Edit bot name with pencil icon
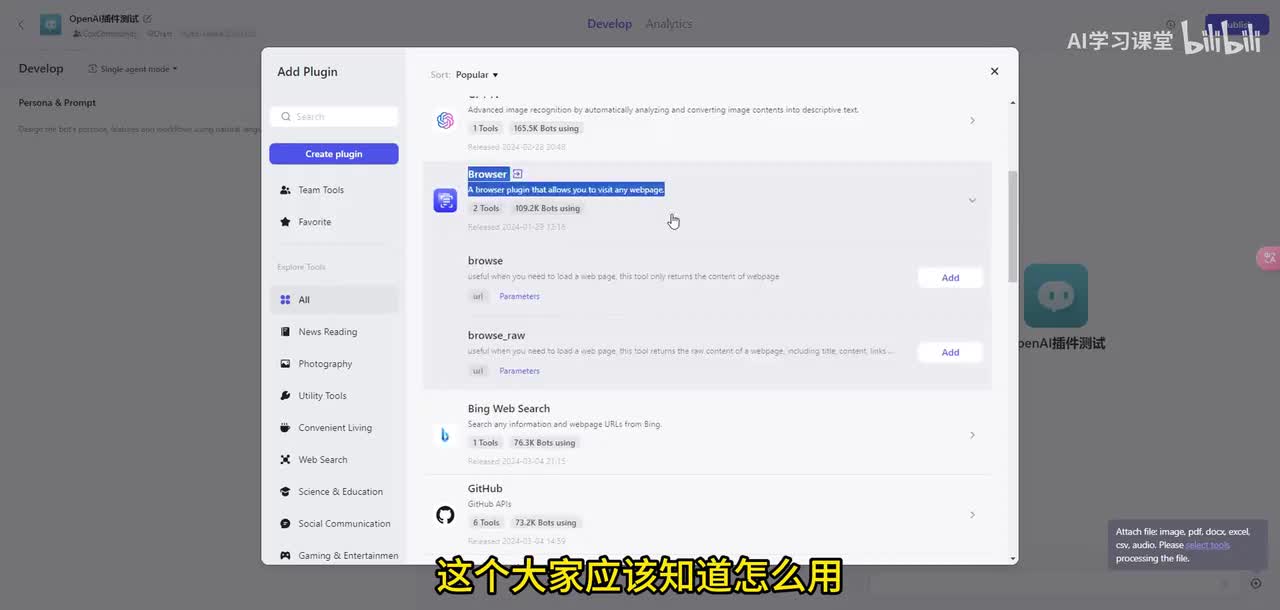Viewport: 1280px width, 610px height. [148, 18]
